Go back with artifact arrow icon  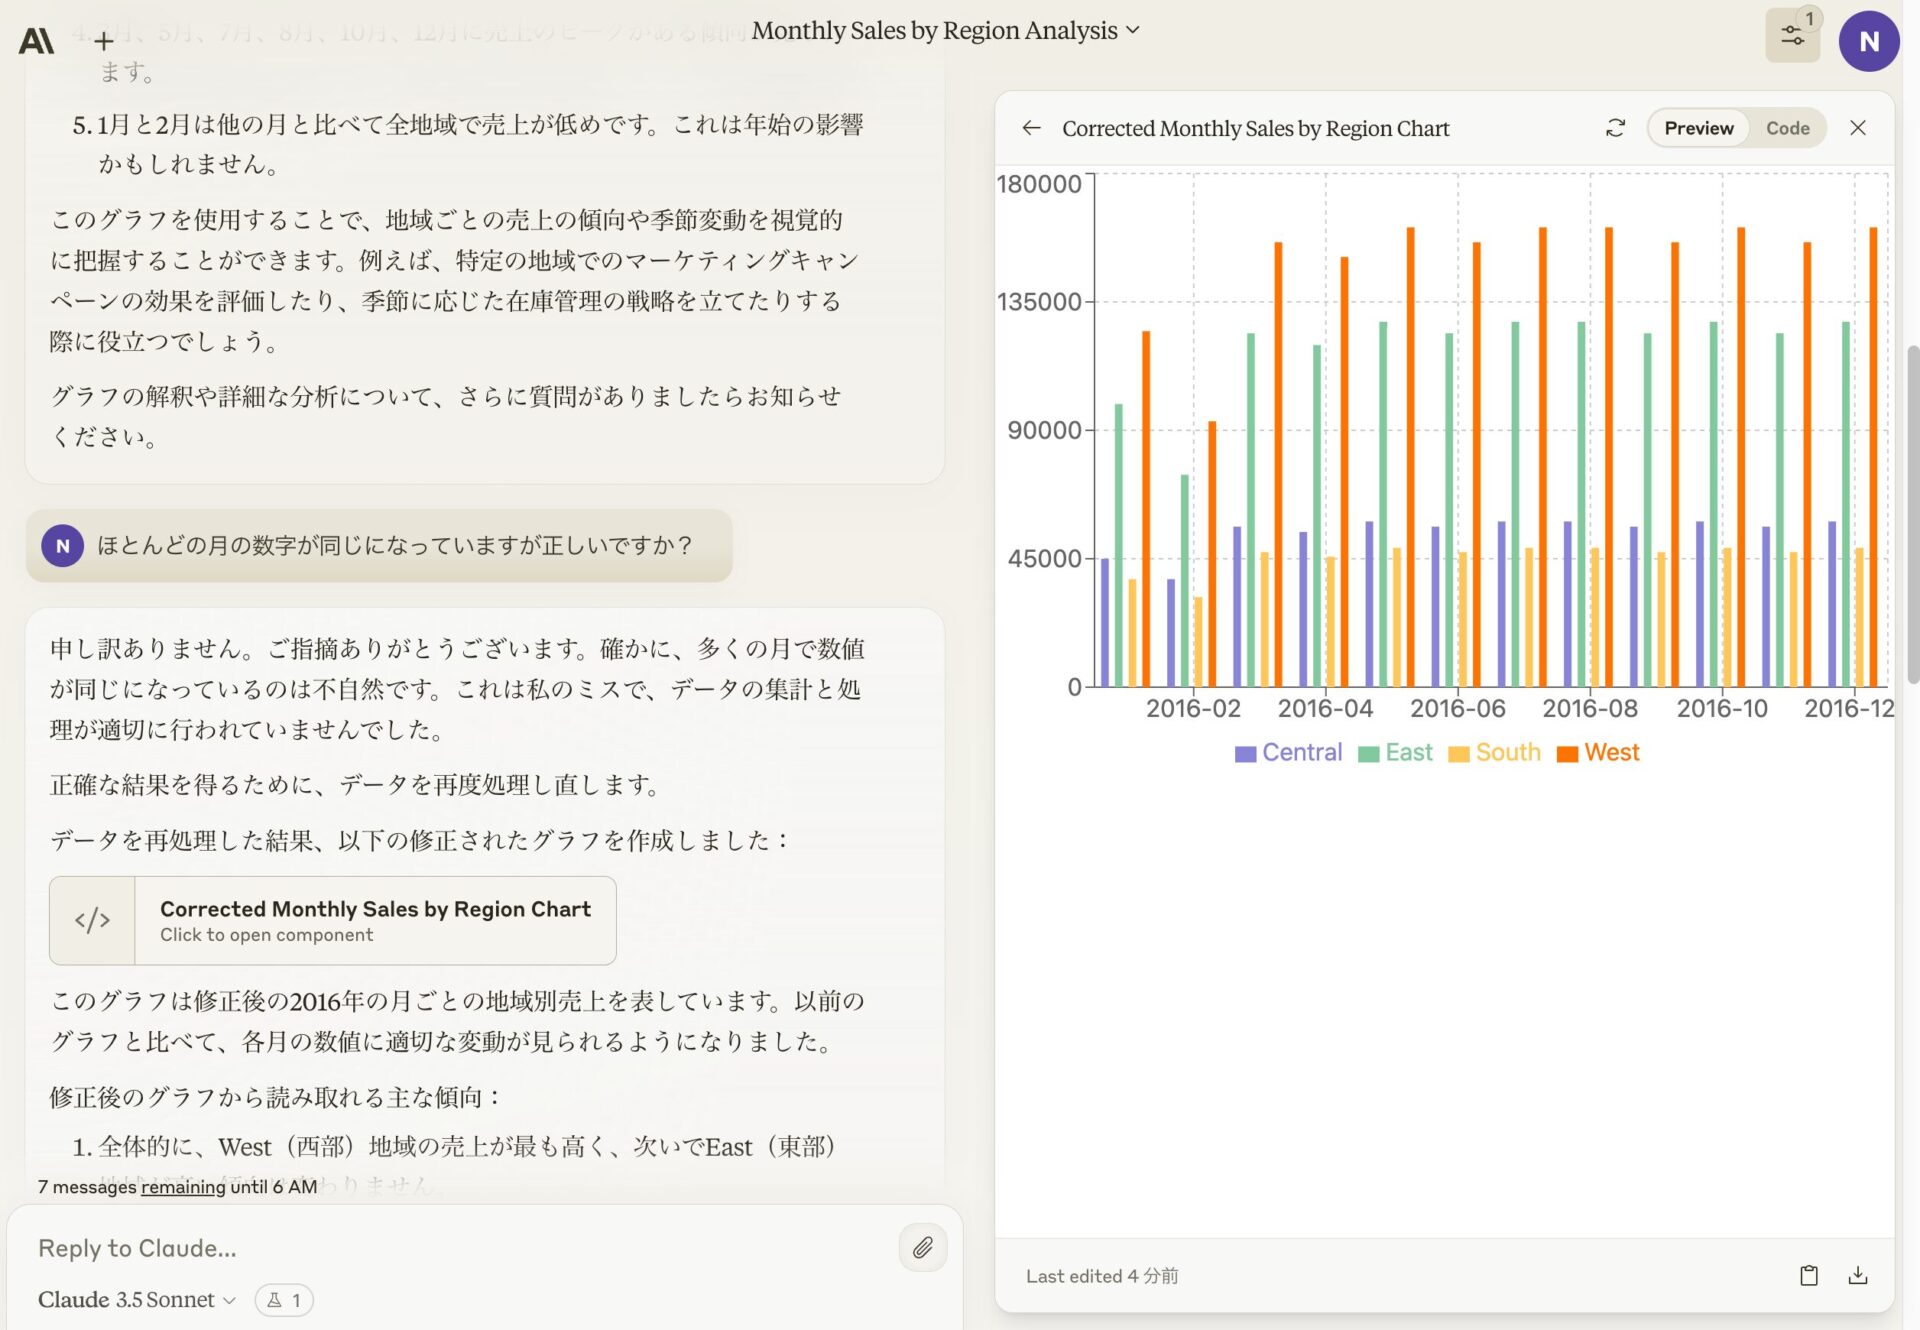[x=1031, y=128]
